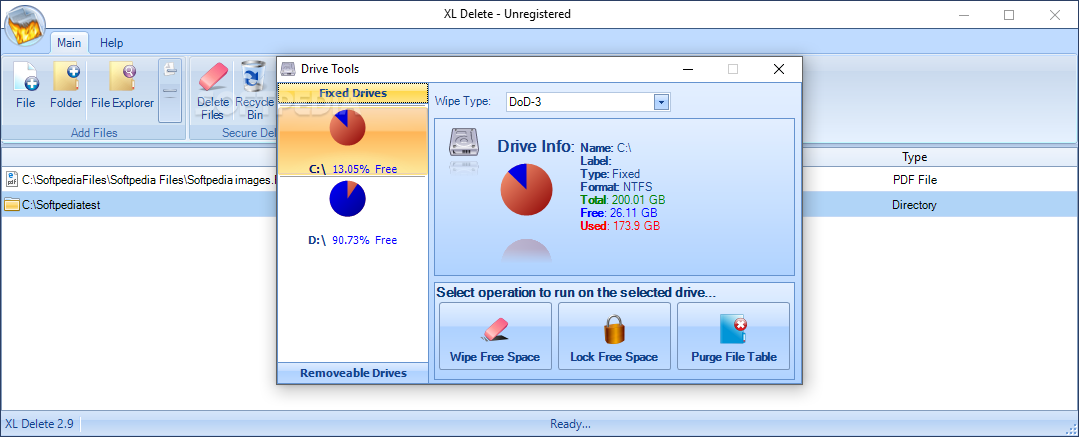Minimize the Drive Tools dialog
Image resolution: width=1079 pixels, height=437 pixels.
tap(687, 69)
